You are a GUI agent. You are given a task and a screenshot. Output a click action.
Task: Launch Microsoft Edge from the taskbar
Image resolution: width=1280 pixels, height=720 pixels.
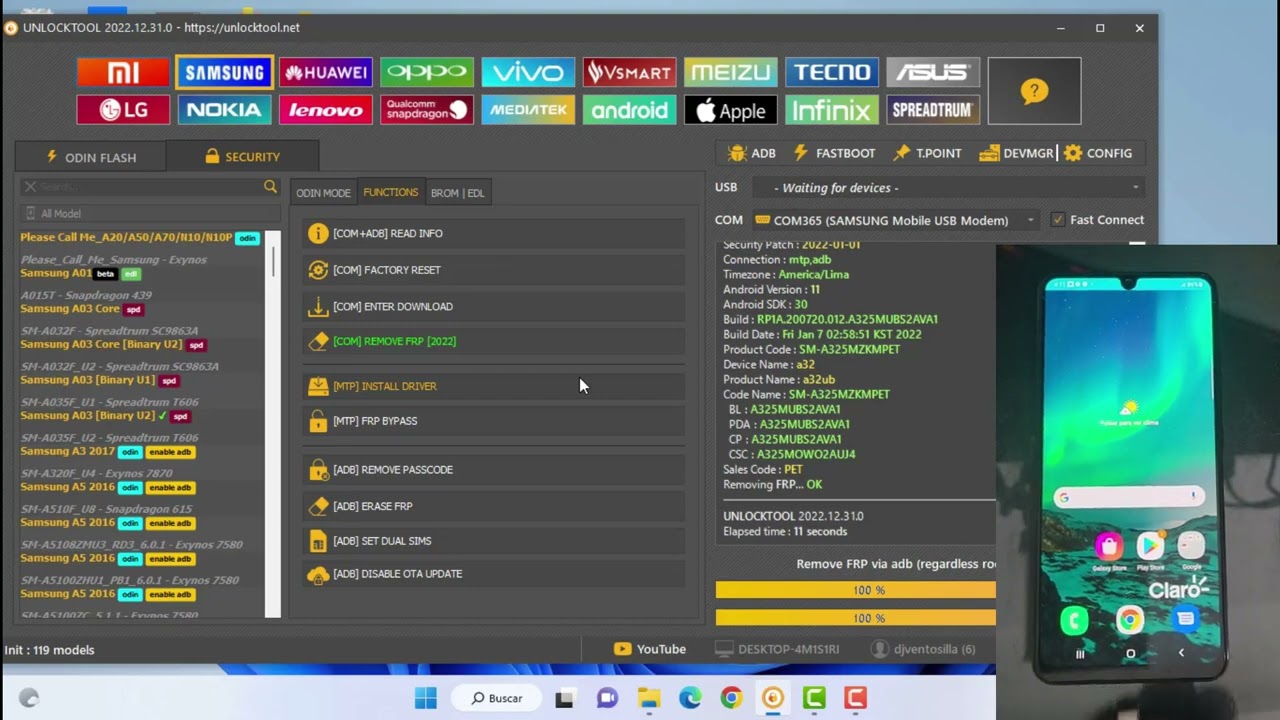pos(690,698)
